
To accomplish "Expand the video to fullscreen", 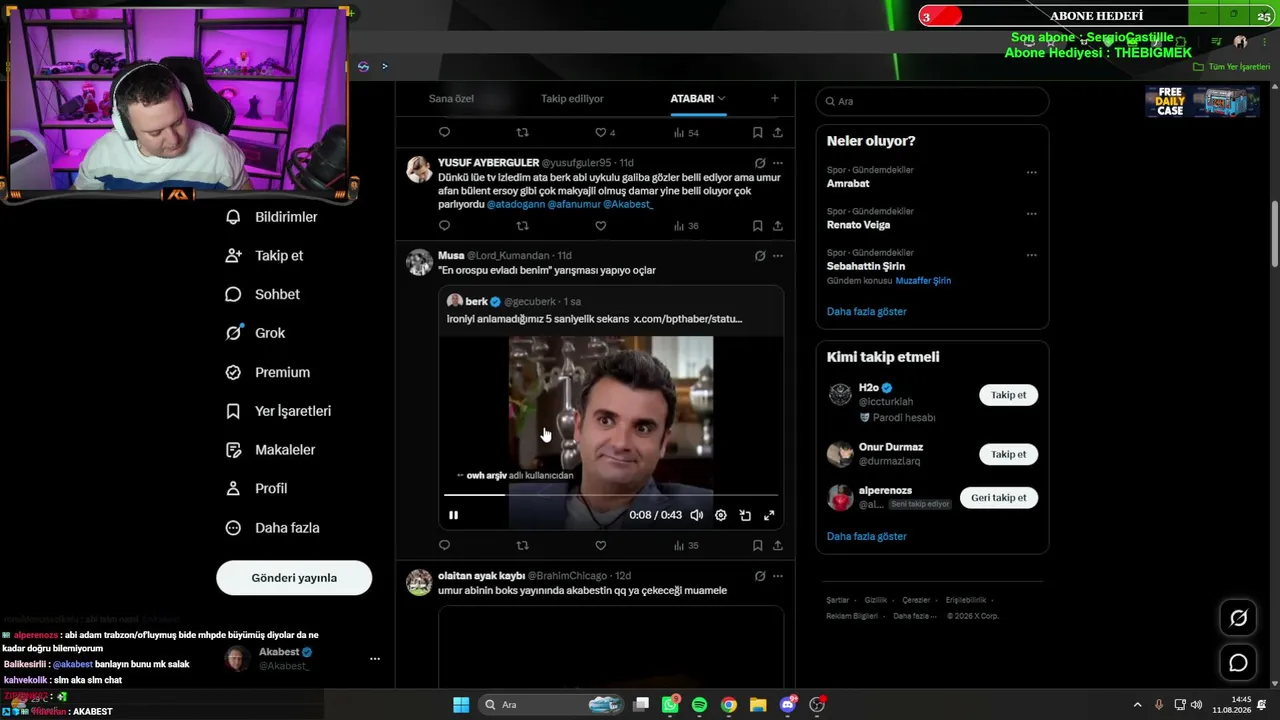I will click(x=769, y=515).
